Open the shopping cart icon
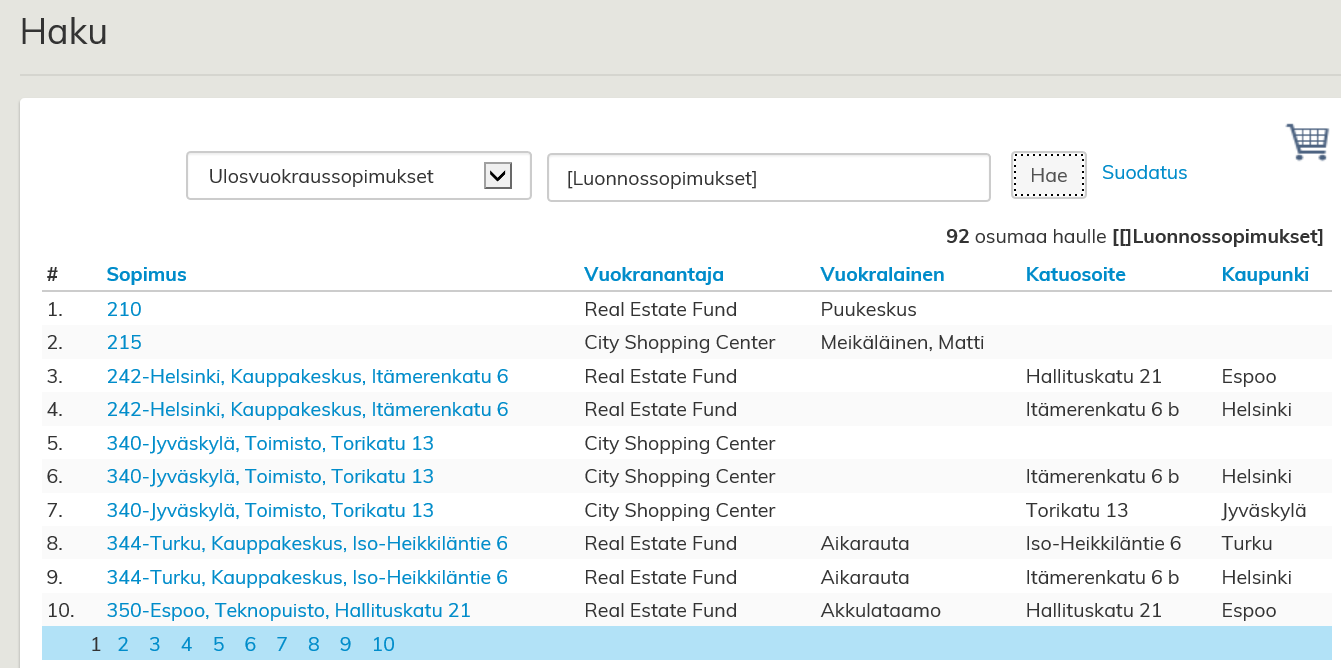 point(1307,142)
